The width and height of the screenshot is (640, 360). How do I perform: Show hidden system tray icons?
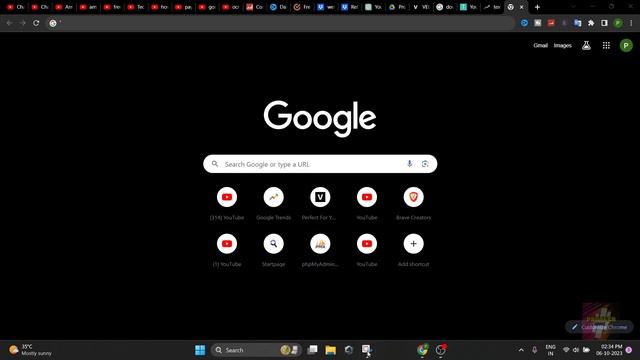521,350
